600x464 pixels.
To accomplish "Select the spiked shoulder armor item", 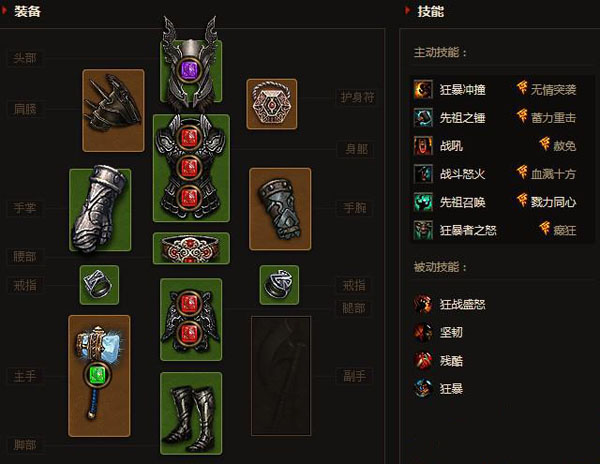I will pyautogui.click(x=113, y=110).
